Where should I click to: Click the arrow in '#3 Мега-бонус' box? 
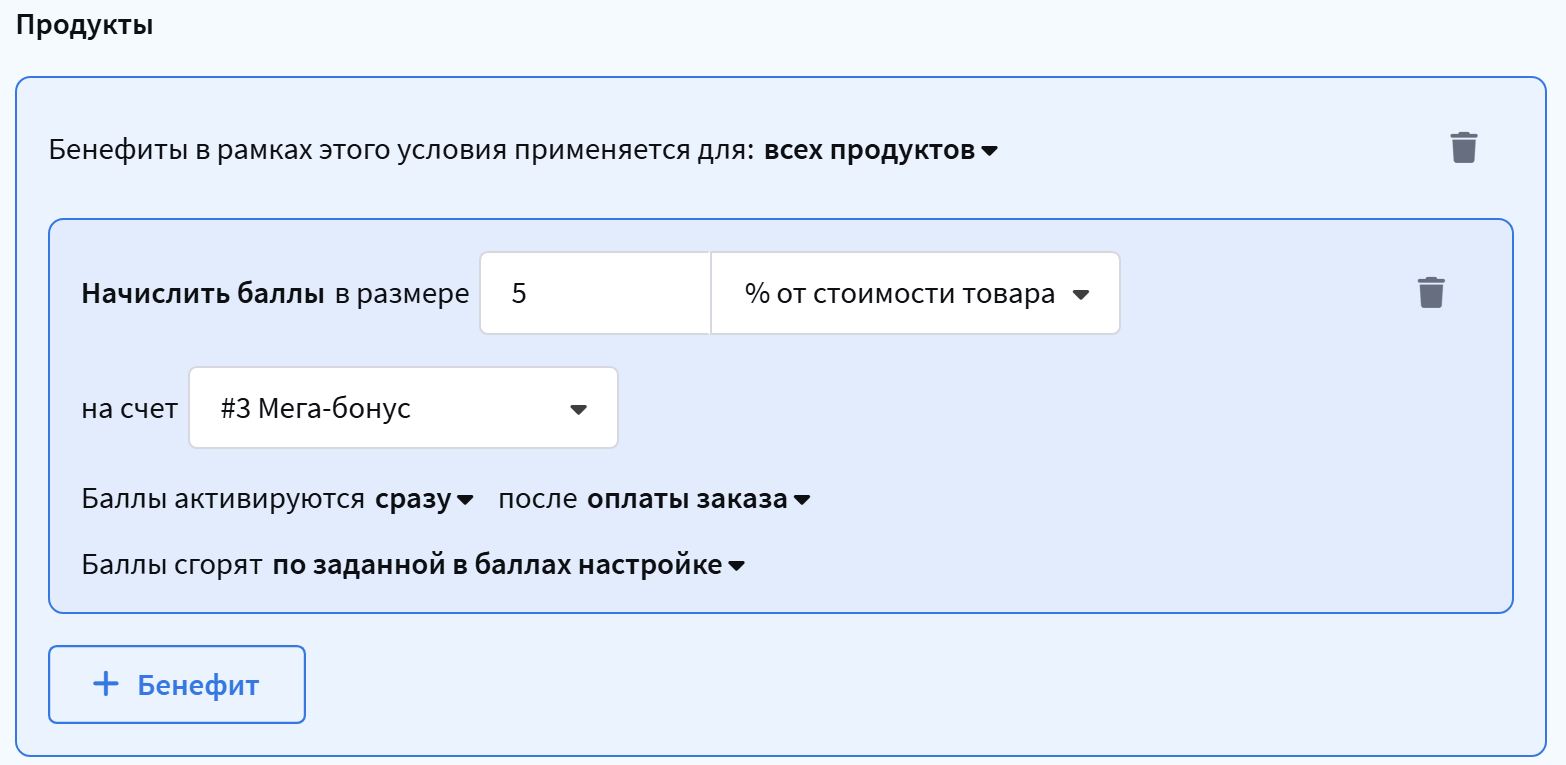tap(578, 410)
